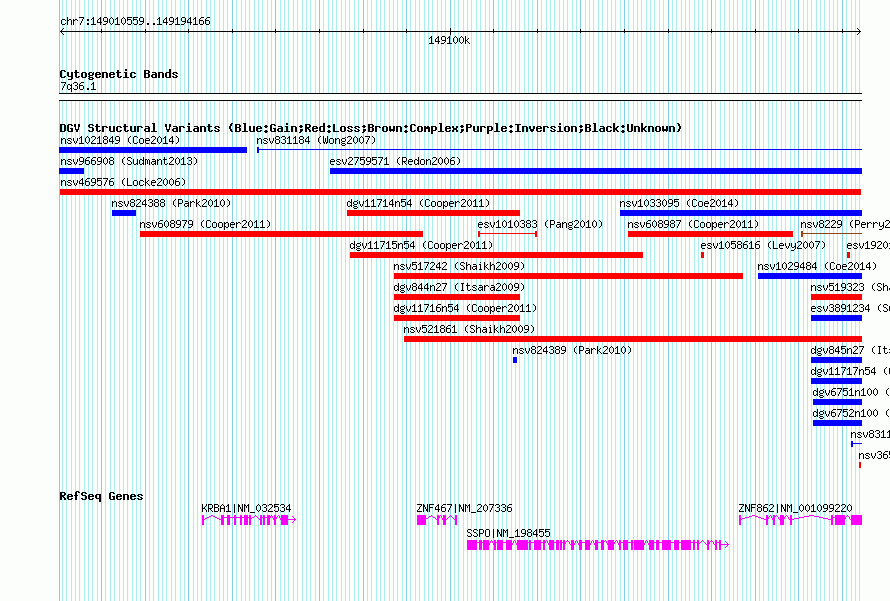Select ZNF467|NM_207336 gene label
The image size is (890, 601).
(464, 508)
